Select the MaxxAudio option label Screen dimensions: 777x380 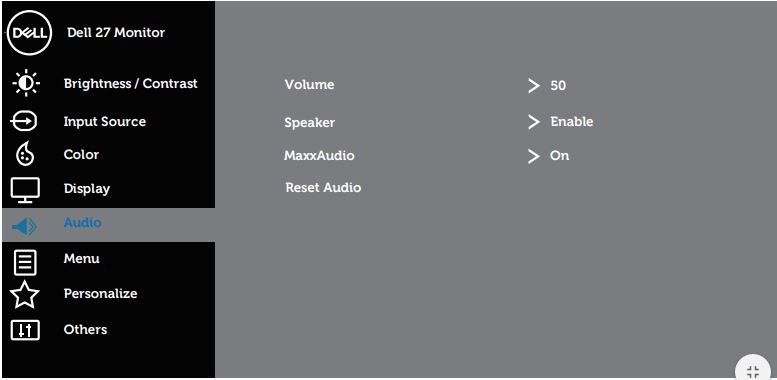(319, 156)
